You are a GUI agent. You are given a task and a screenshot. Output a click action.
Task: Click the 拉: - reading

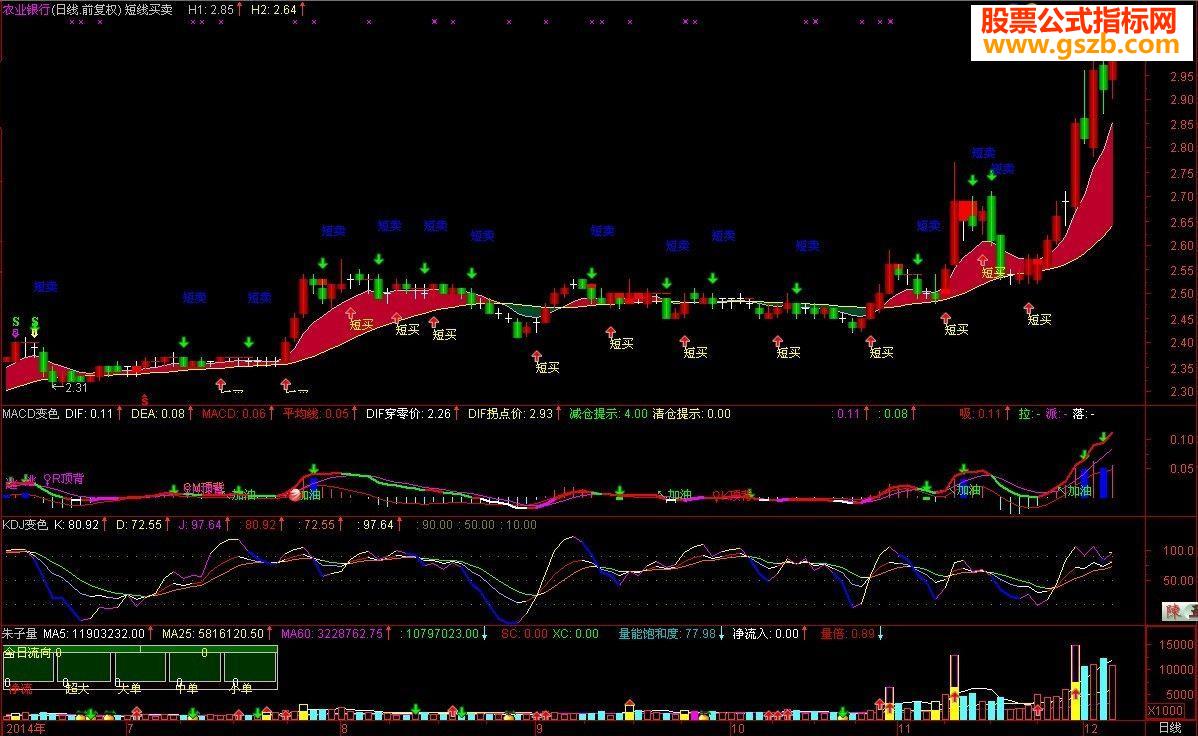[1028, 413]
